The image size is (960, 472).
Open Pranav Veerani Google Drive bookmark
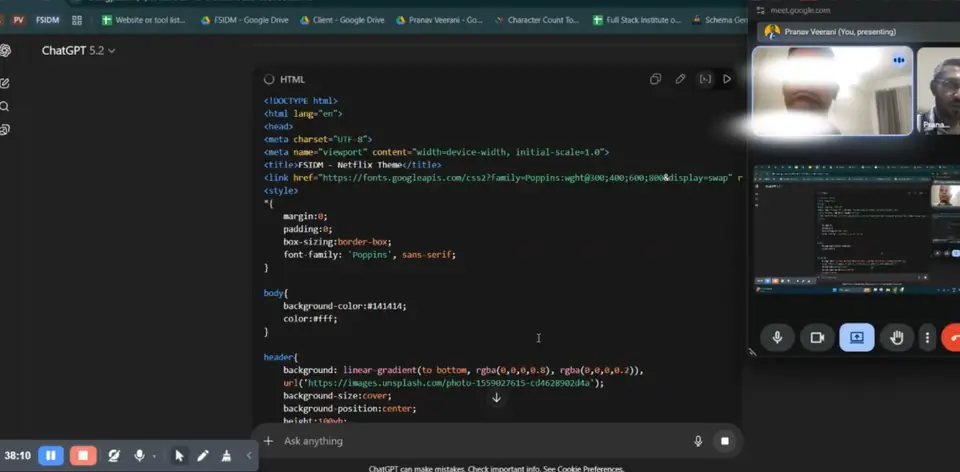[x=439, y=20]
